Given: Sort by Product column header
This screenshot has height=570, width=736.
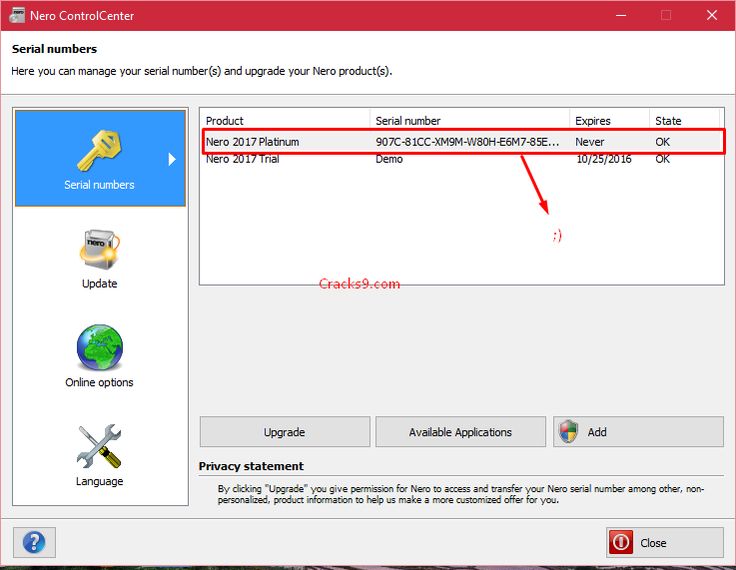Looking at the screenshot, I should tap(285, 121).
